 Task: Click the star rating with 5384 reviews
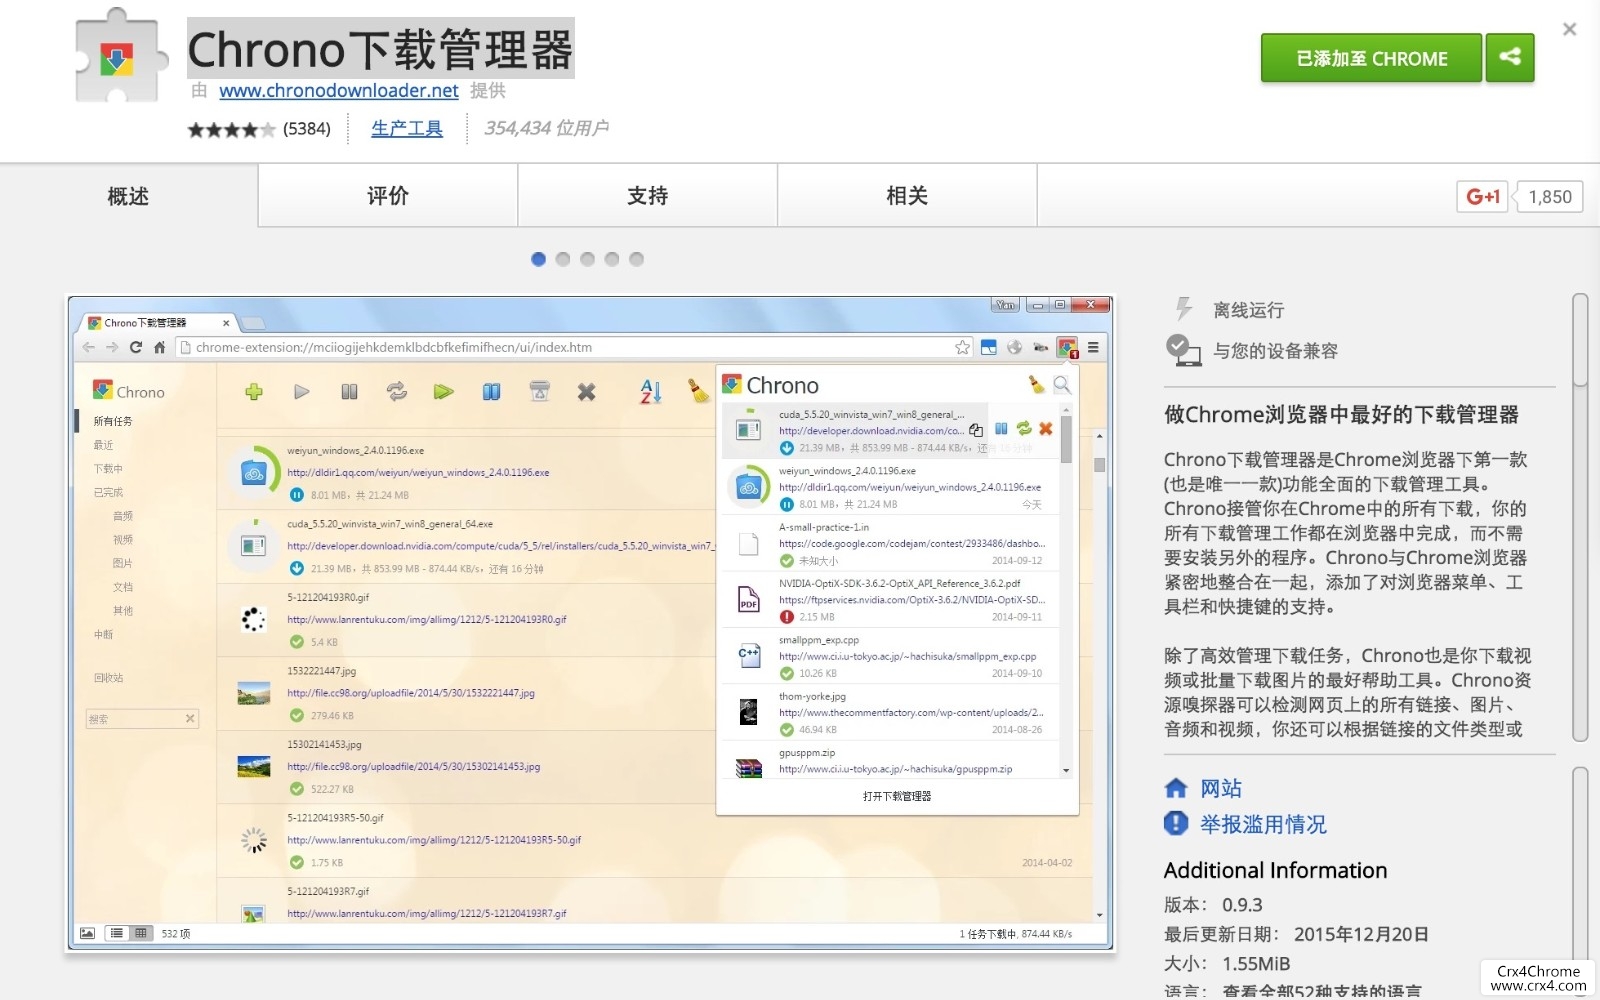(x=231, y=129)
